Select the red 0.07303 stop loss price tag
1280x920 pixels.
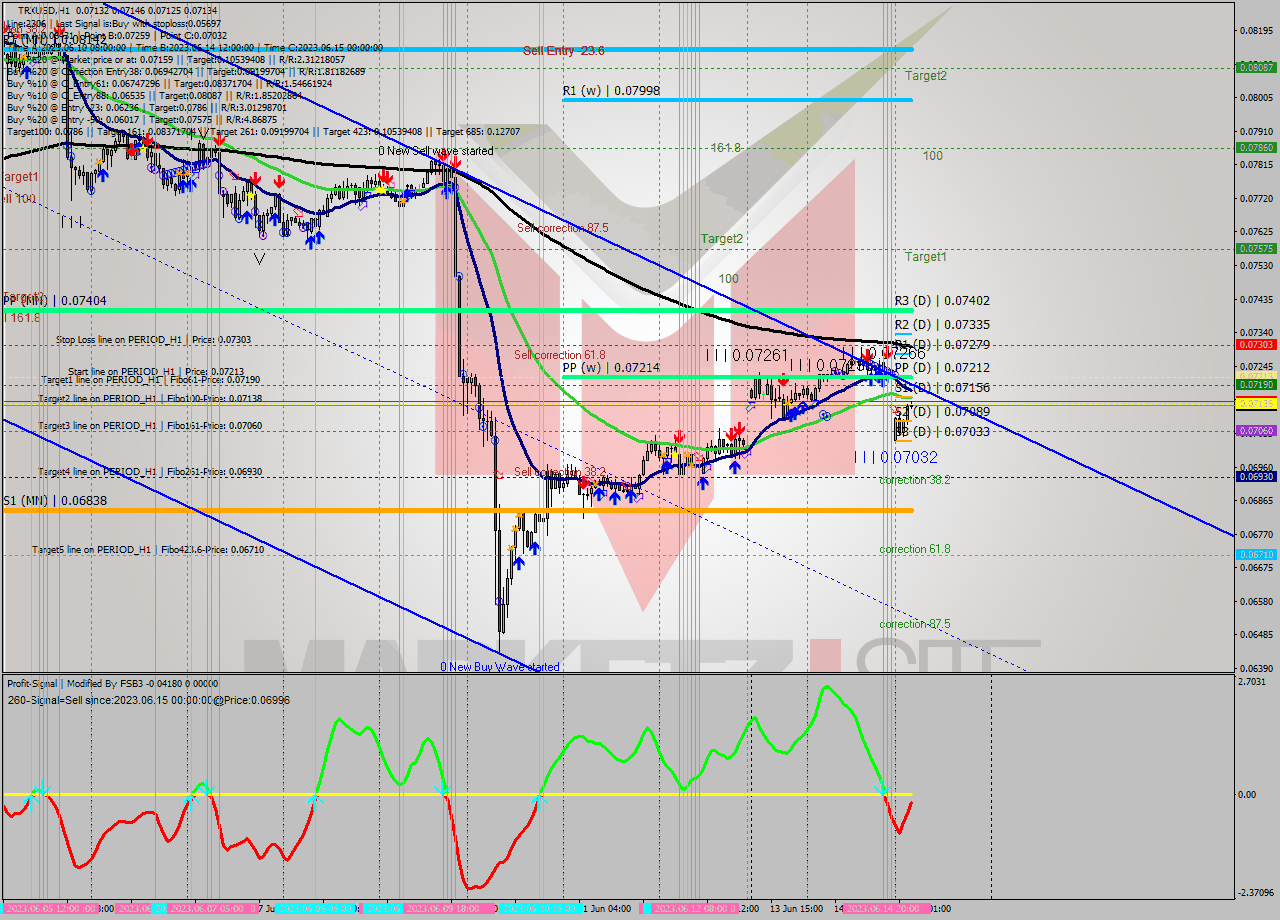[x=1256, y=344]
